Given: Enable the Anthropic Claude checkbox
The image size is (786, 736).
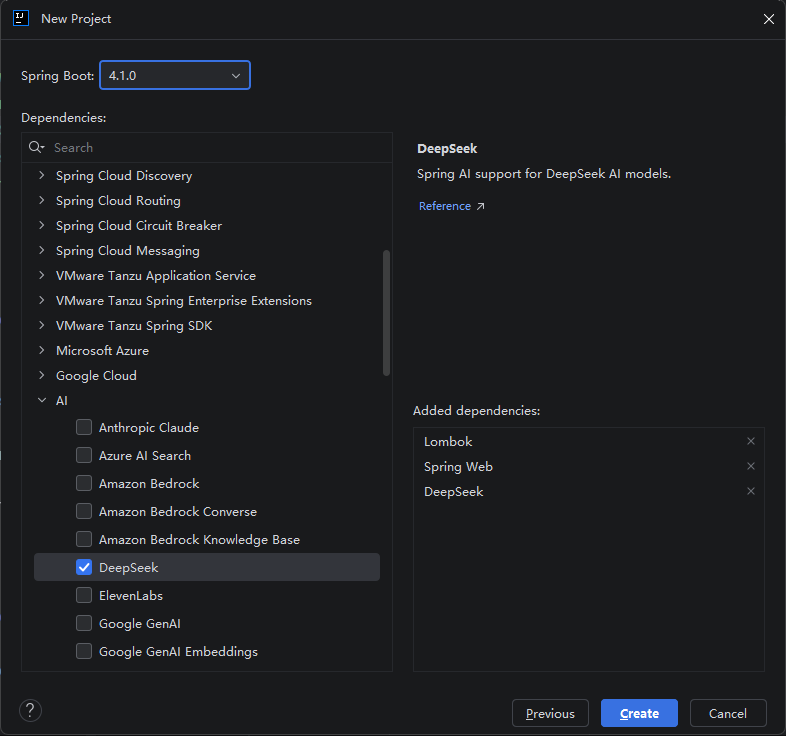Looking at the screenshot, I should click(x=84, y=427).
